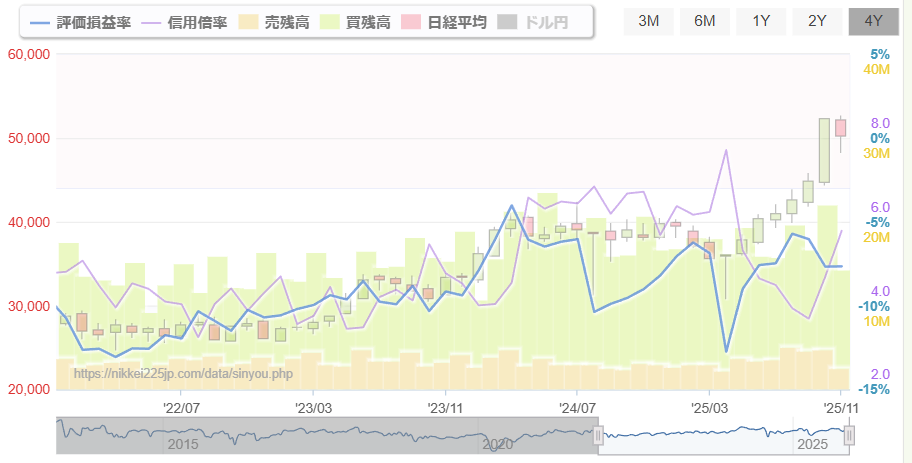
Task: Click the '24/07 x-axis date label
Action: [577, 407]
